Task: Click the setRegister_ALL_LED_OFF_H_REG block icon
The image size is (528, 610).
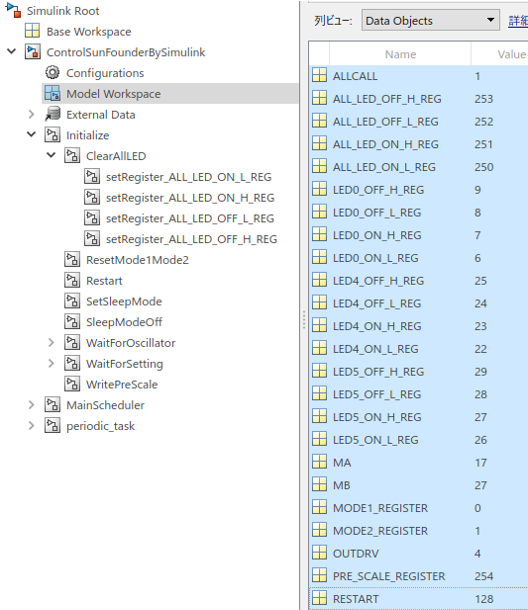Action: pyautogui.click(x=92, y=238)
